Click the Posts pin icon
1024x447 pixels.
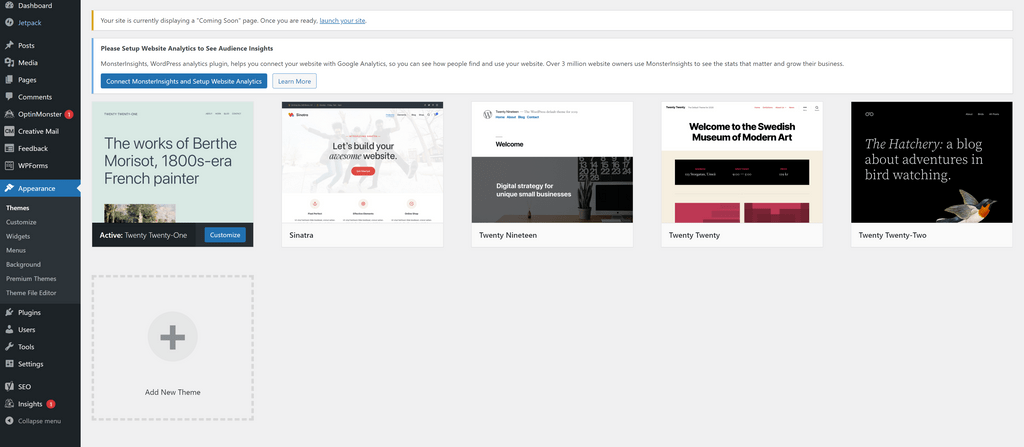click(9, 46)
